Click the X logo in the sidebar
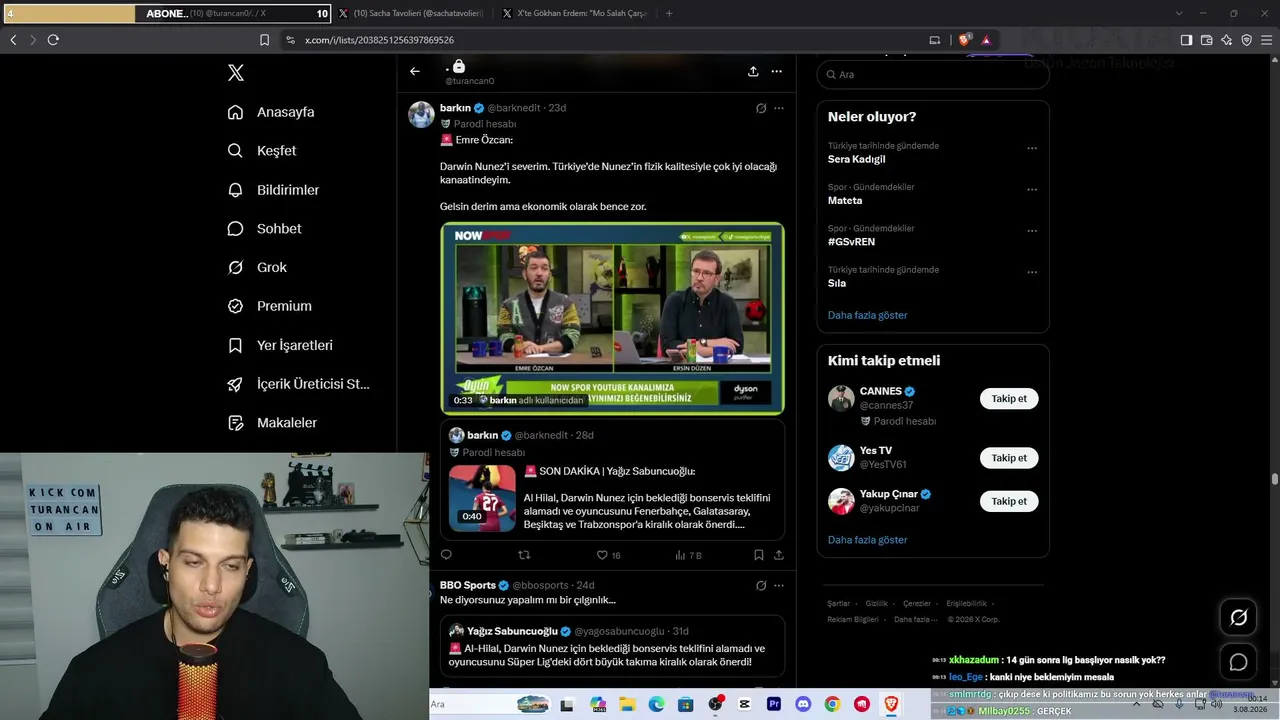The width and height of the screenshot is (1280, 720). coord(236,73)
